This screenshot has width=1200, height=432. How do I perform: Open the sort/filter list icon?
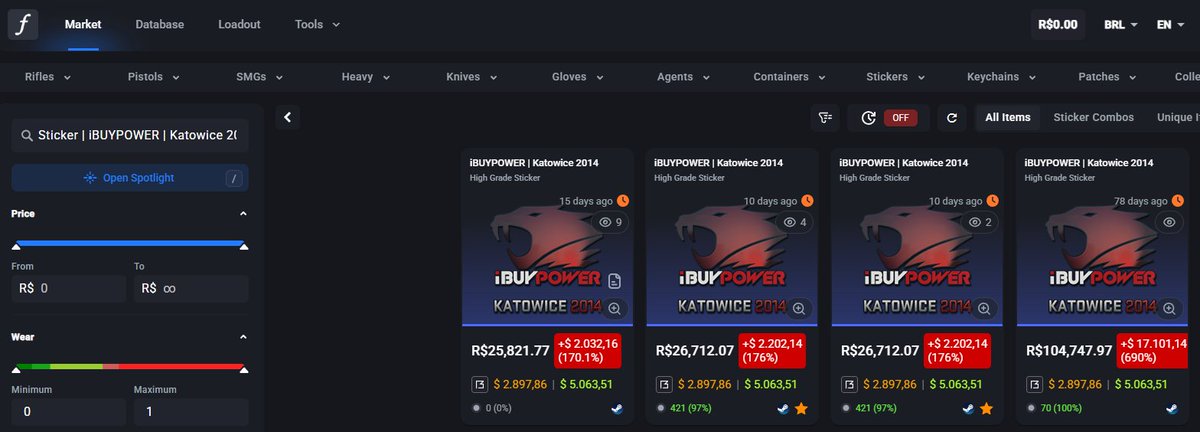pos(825,118)
